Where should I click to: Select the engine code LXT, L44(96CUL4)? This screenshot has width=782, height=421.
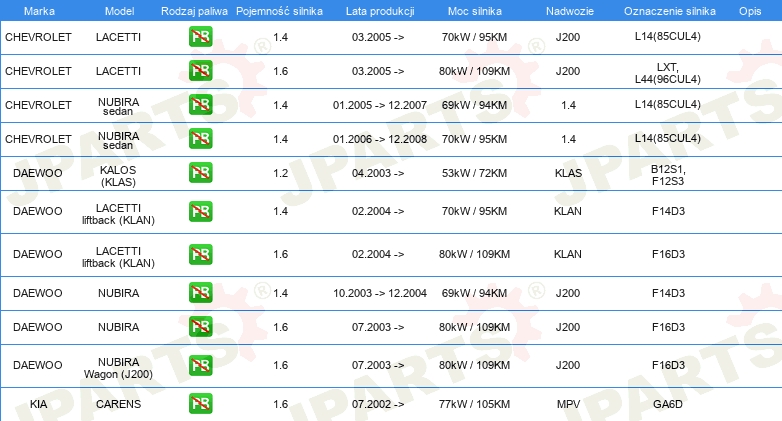pos(667,73)
